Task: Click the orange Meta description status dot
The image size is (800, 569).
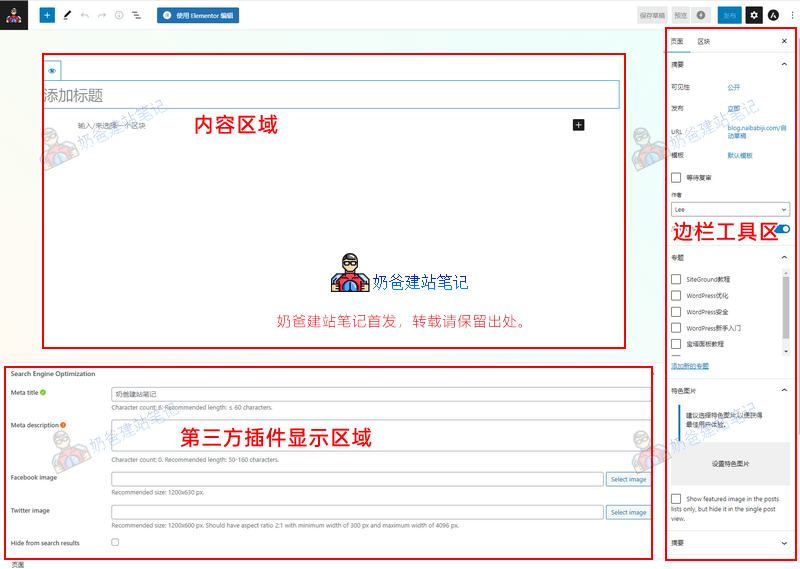Action: 63,425
